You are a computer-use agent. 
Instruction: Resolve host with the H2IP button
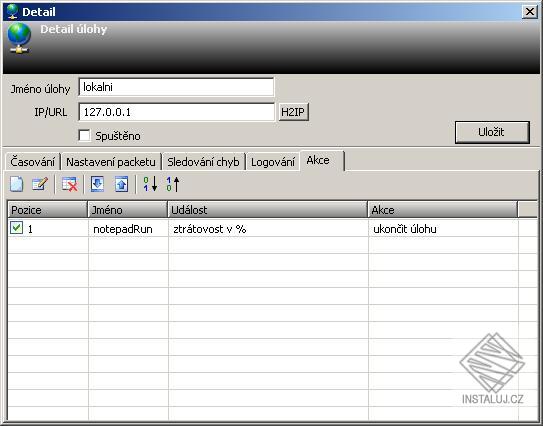(293, 112)
